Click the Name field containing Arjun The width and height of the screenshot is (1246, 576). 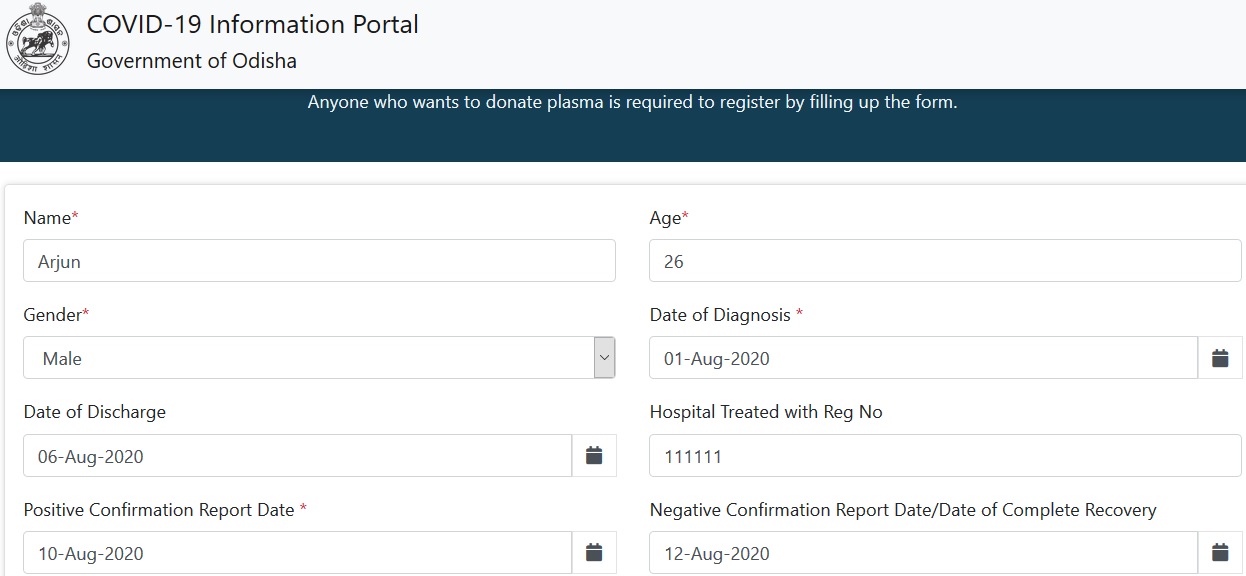click(319, 261)
